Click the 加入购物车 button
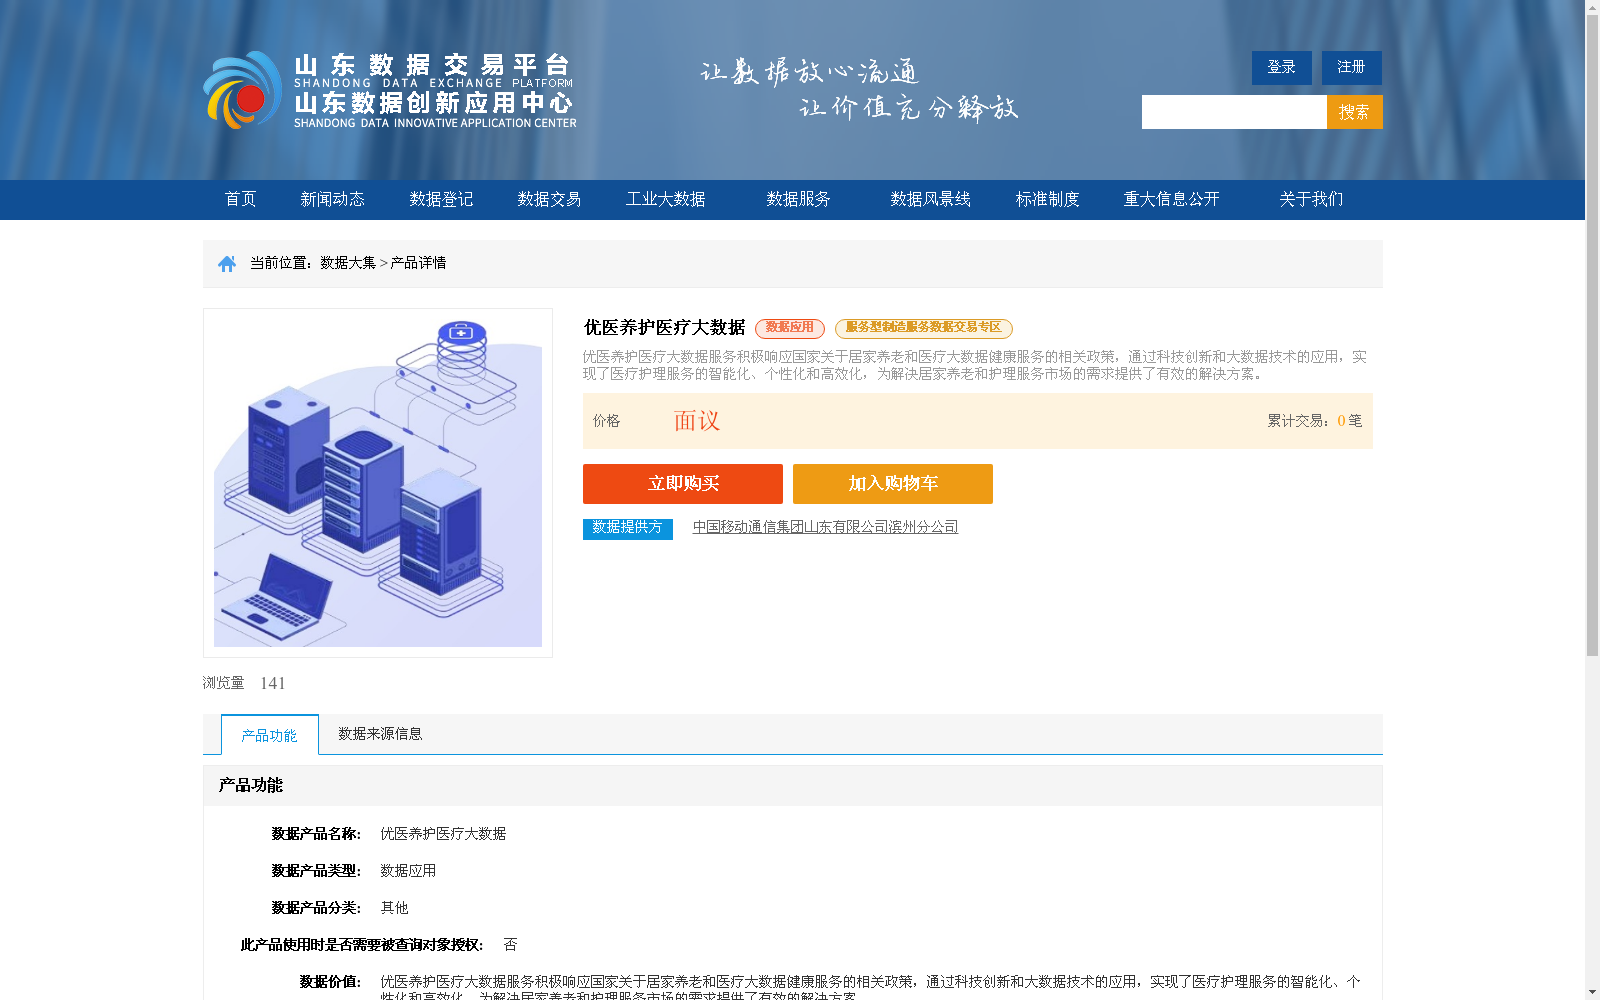The width and height of the screenshot is (1600, 1000). click(893, 484)
